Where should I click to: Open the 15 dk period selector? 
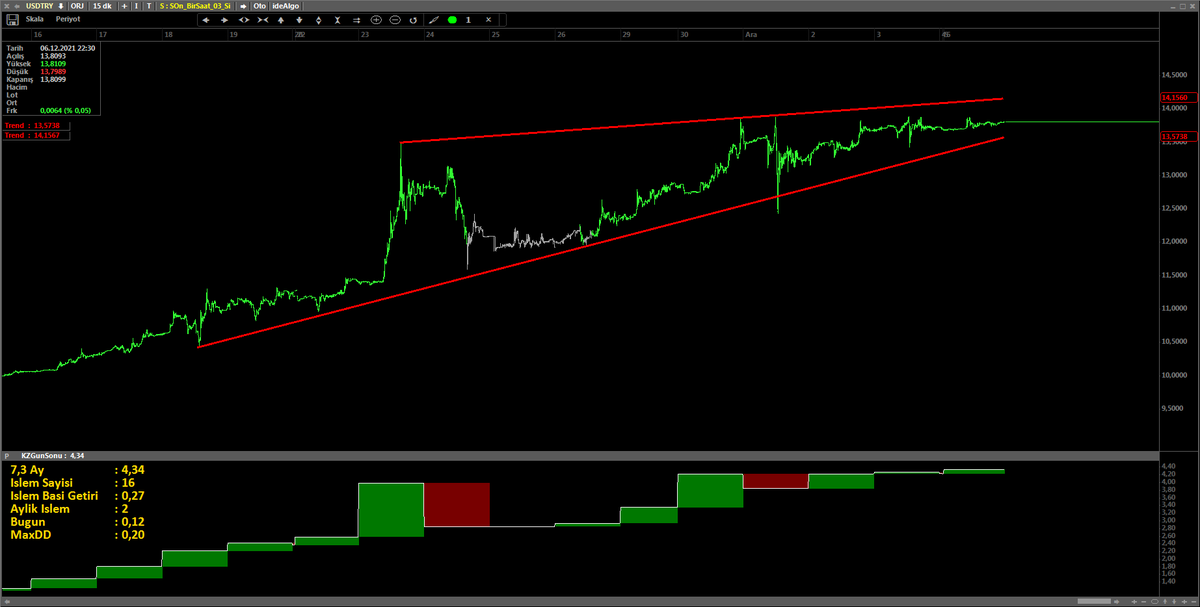click(x=102, y=6)
